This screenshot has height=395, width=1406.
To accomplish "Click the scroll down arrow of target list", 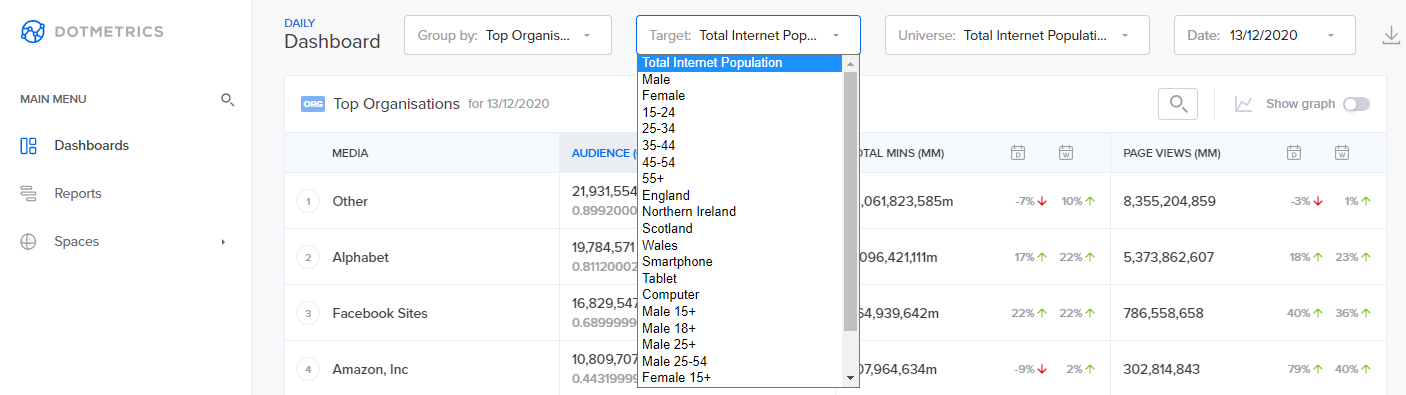I will coord(851,378).
